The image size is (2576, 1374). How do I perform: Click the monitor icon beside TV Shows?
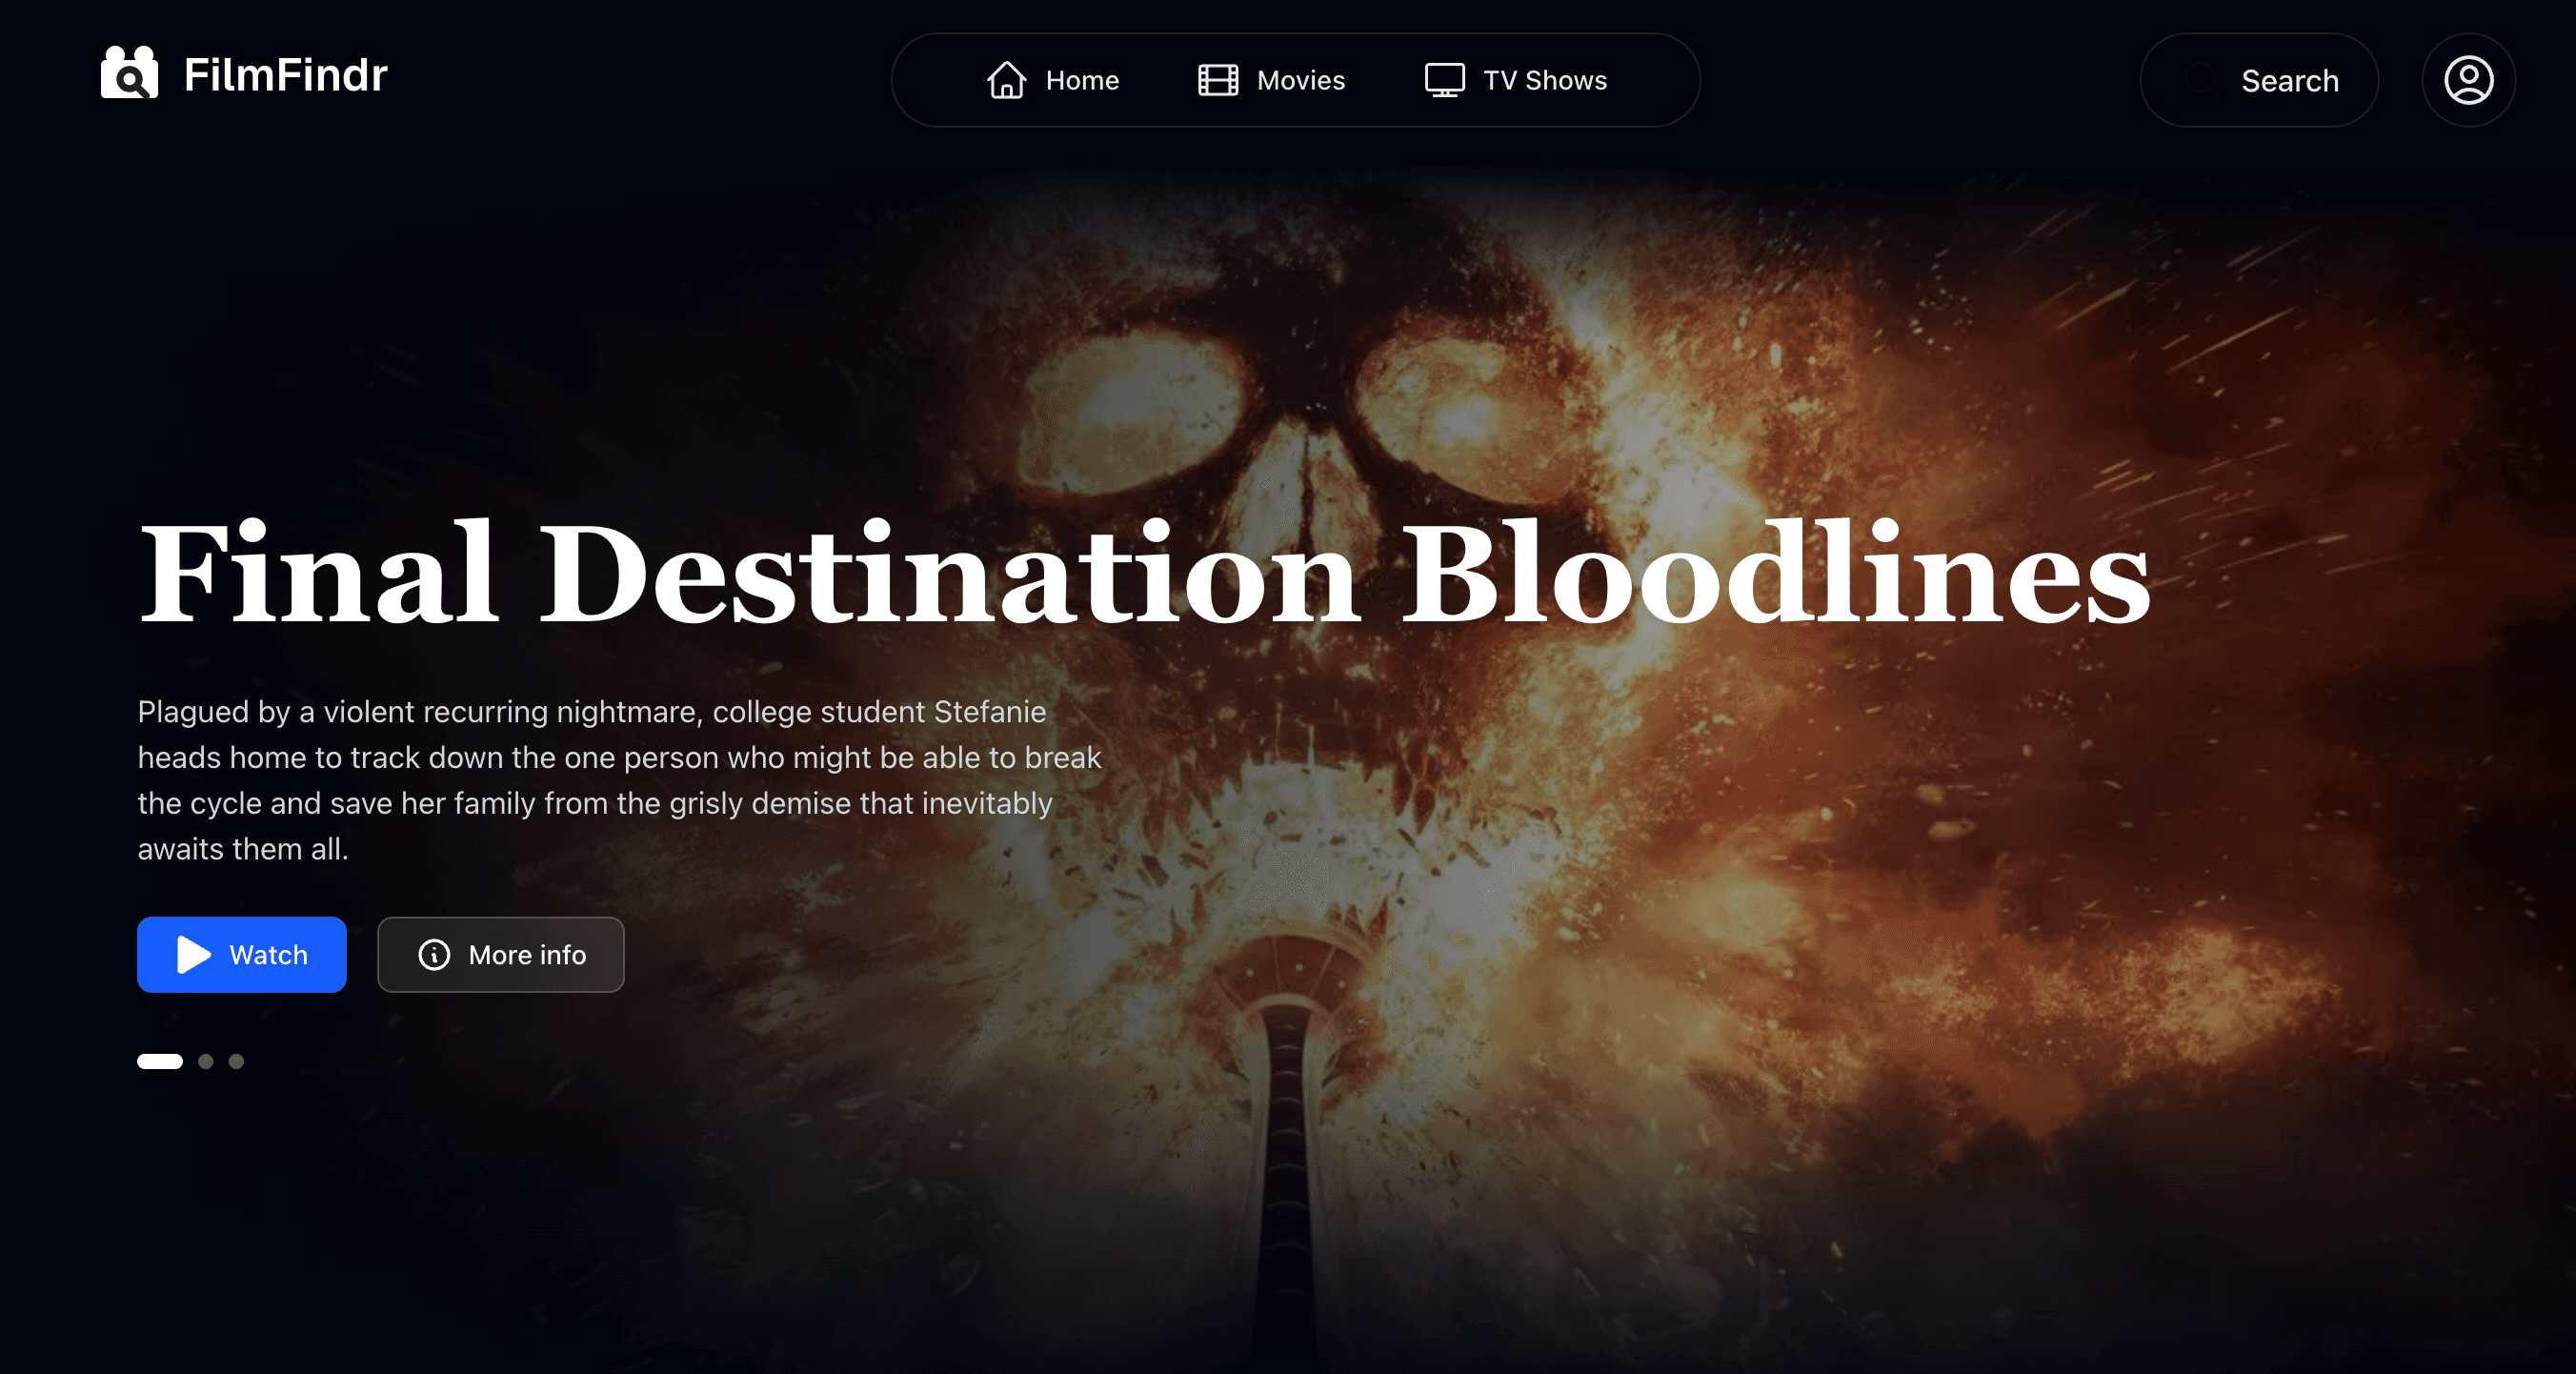point(1444,80)
